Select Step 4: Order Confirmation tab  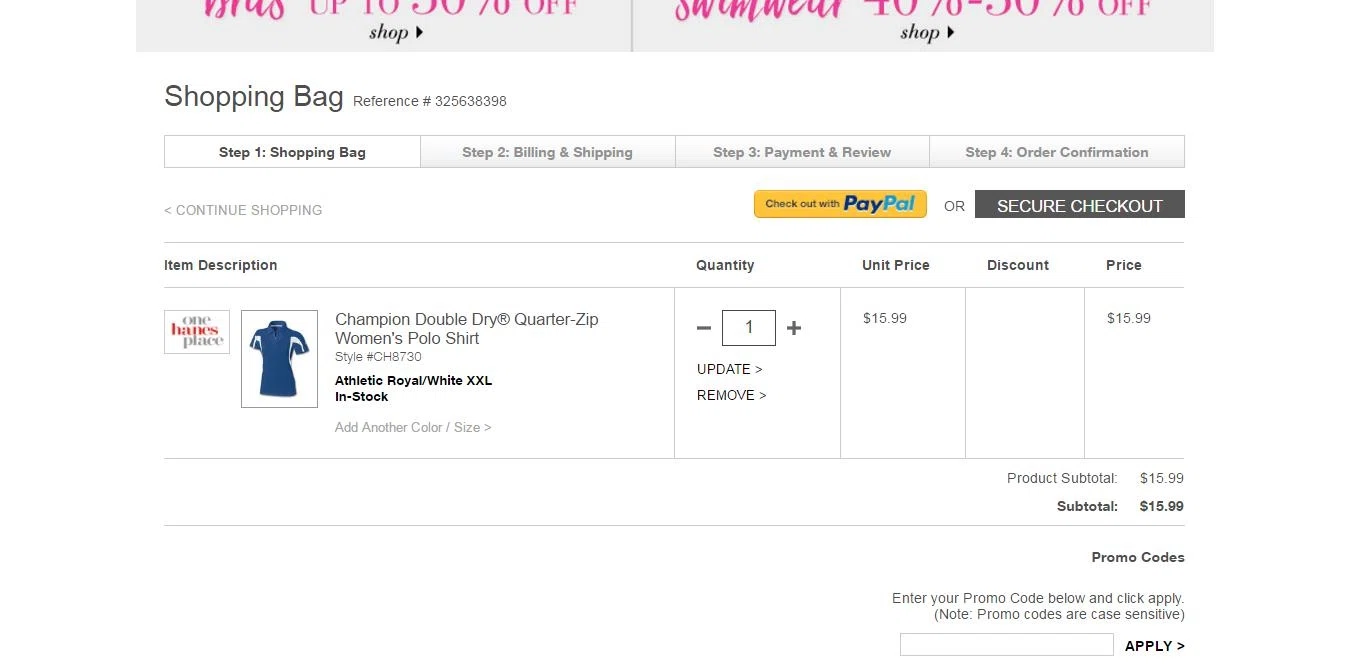click(x=1057, y=152)
